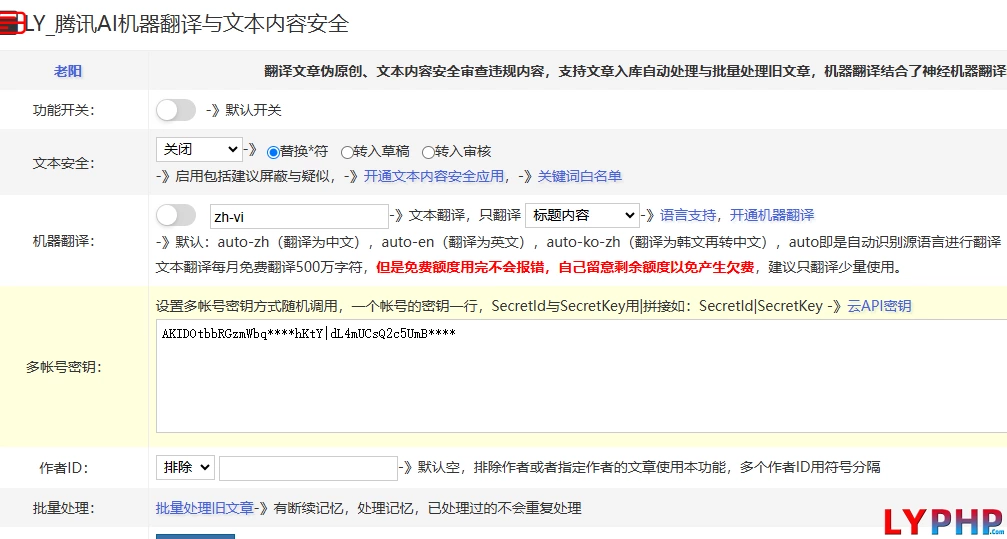Open the 文本安全 dropdown showing 关闭
The height and width of the screenshot is (539, 1007).
199,150
